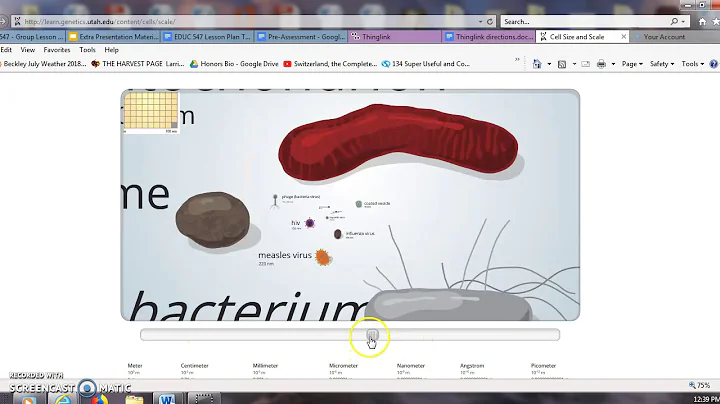The width and height of the screenshot is (720, 404).
Task: Open File Explorer folder on taskbar
Action: tap(134, 399)
